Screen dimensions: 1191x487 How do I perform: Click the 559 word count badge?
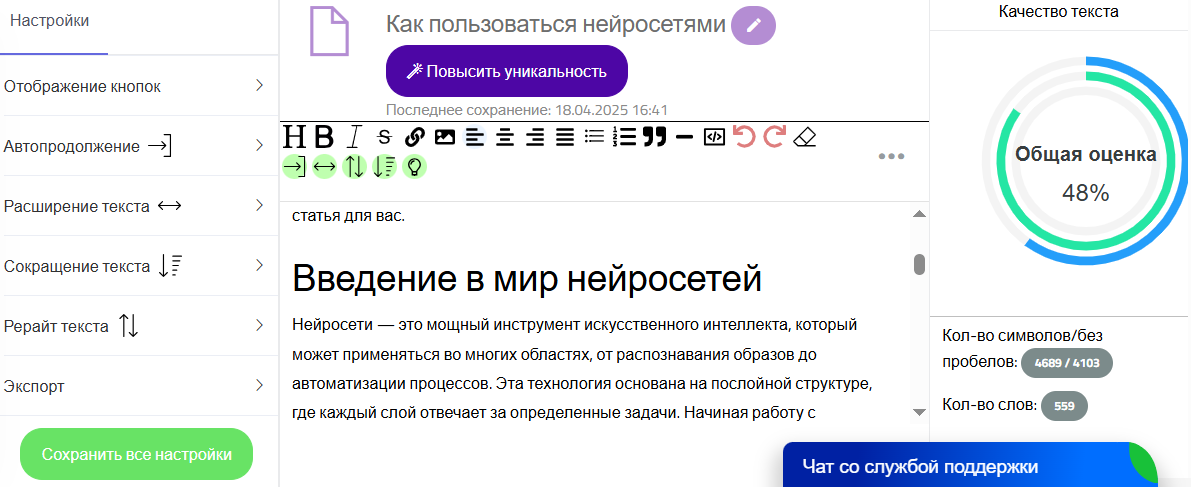coord(1064,406)
